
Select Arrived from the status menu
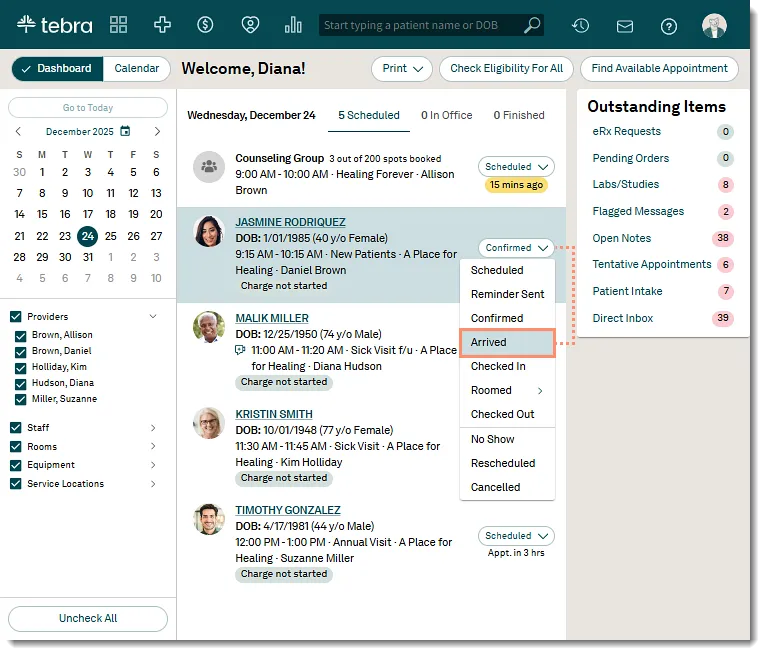click(x=507, y=342)
